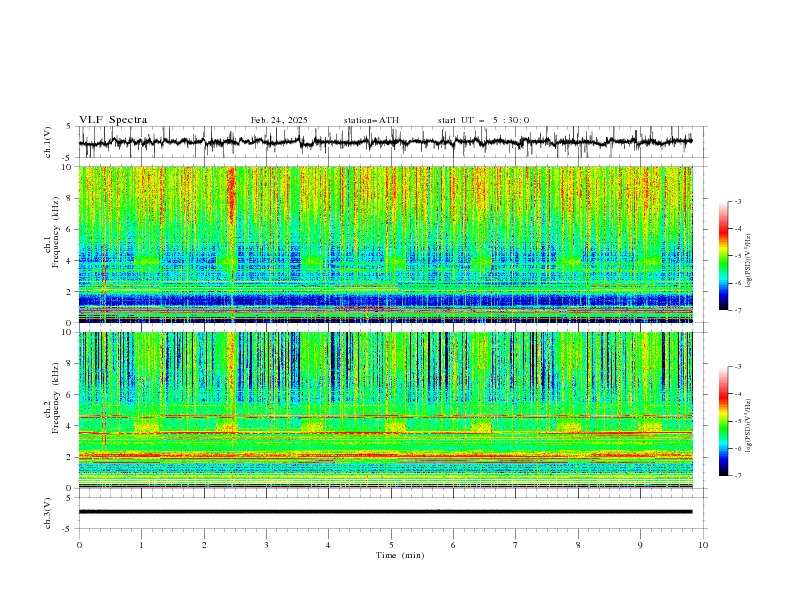Click the "8" minute tick on time axis

(578, 545)
